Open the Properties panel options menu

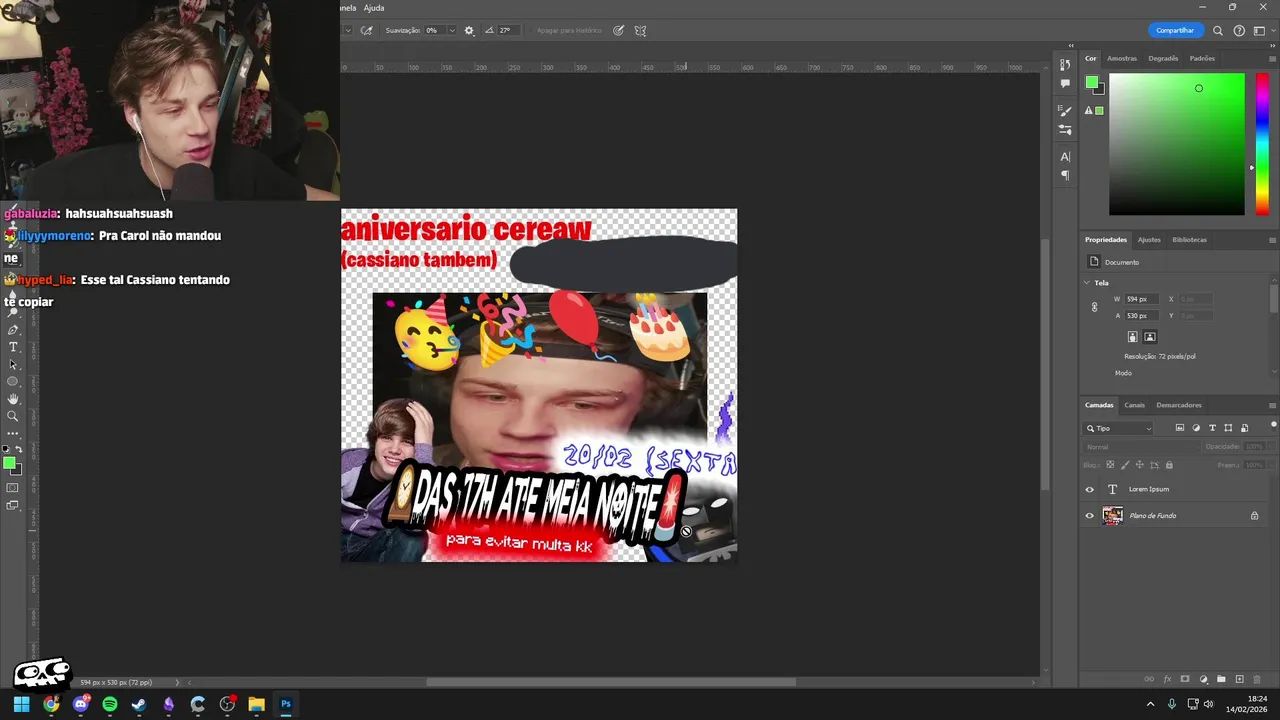tap(1272, 240)
